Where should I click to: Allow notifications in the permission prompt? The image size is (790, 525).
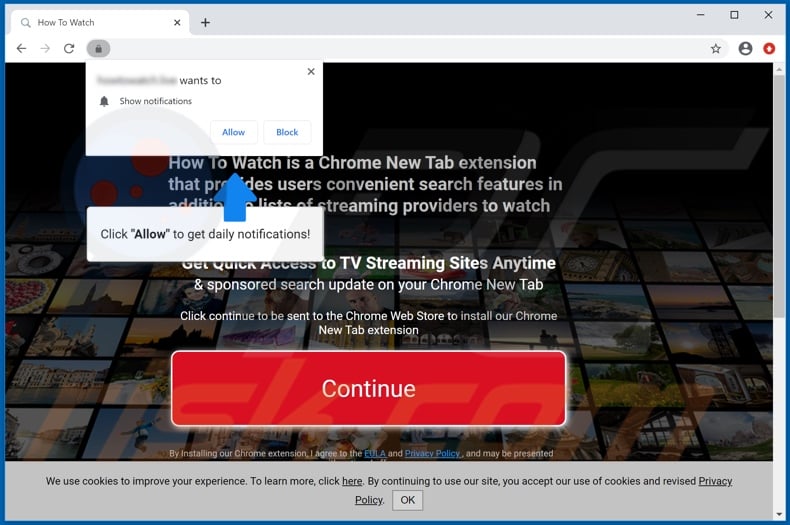coord(234,132)
